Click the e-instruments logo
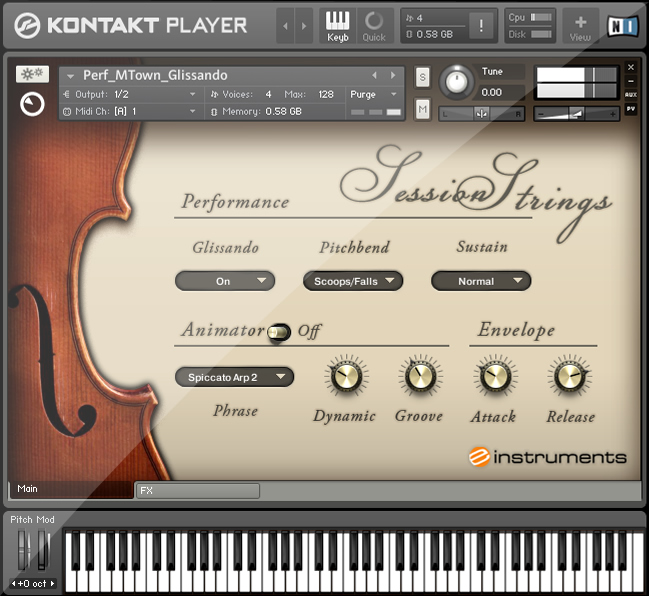This screenshot has width=649, height=596. click(548, 457)
